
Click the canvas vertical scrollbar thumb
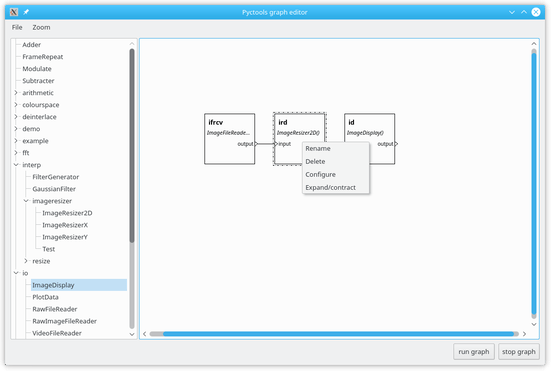534,183
